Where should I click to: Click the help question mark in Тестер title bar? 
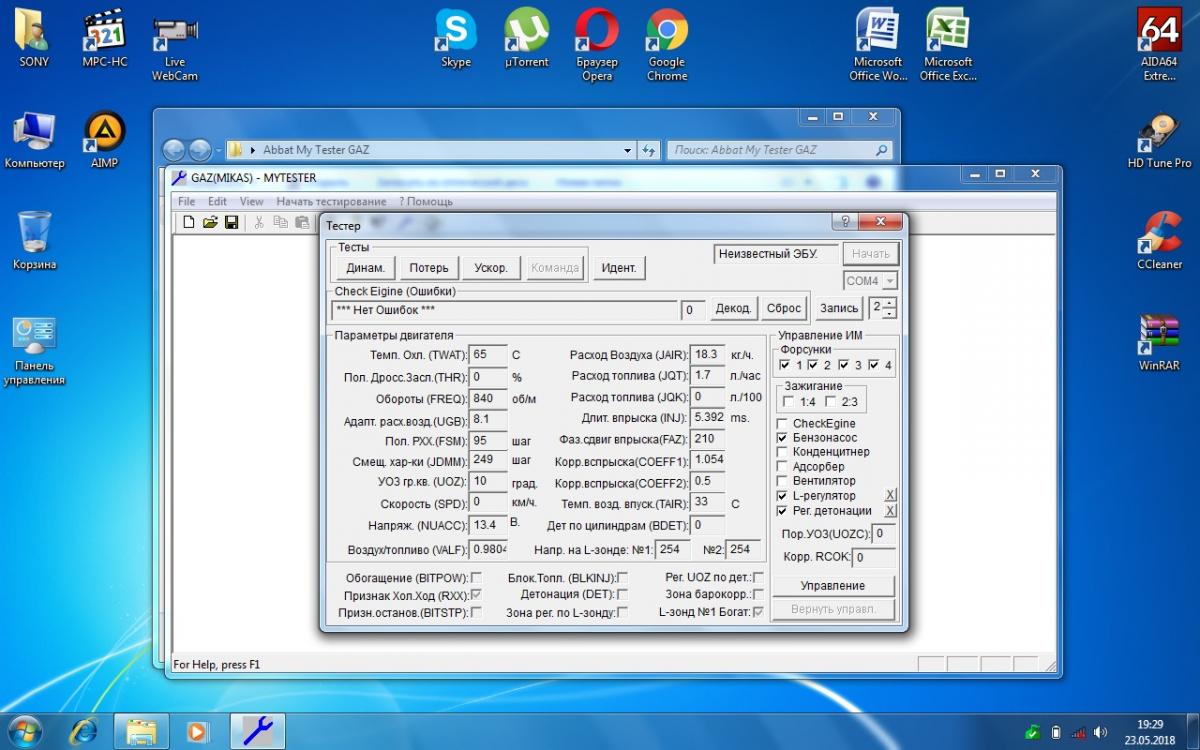tap(846, 222)
